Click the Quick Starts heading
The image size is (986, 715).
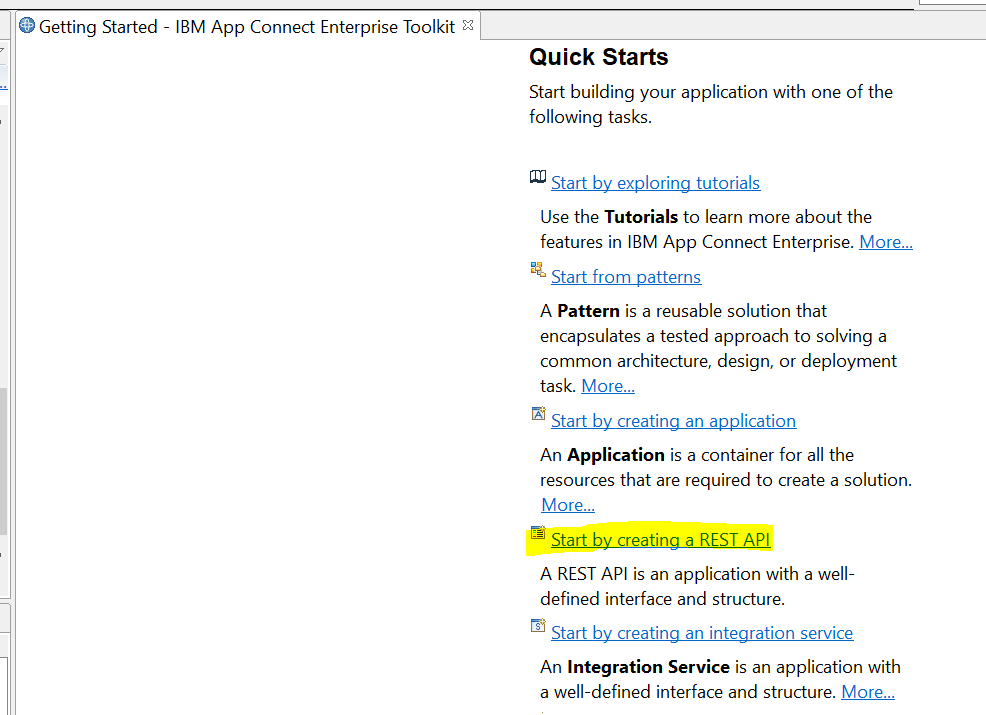[x=599, y=57]
